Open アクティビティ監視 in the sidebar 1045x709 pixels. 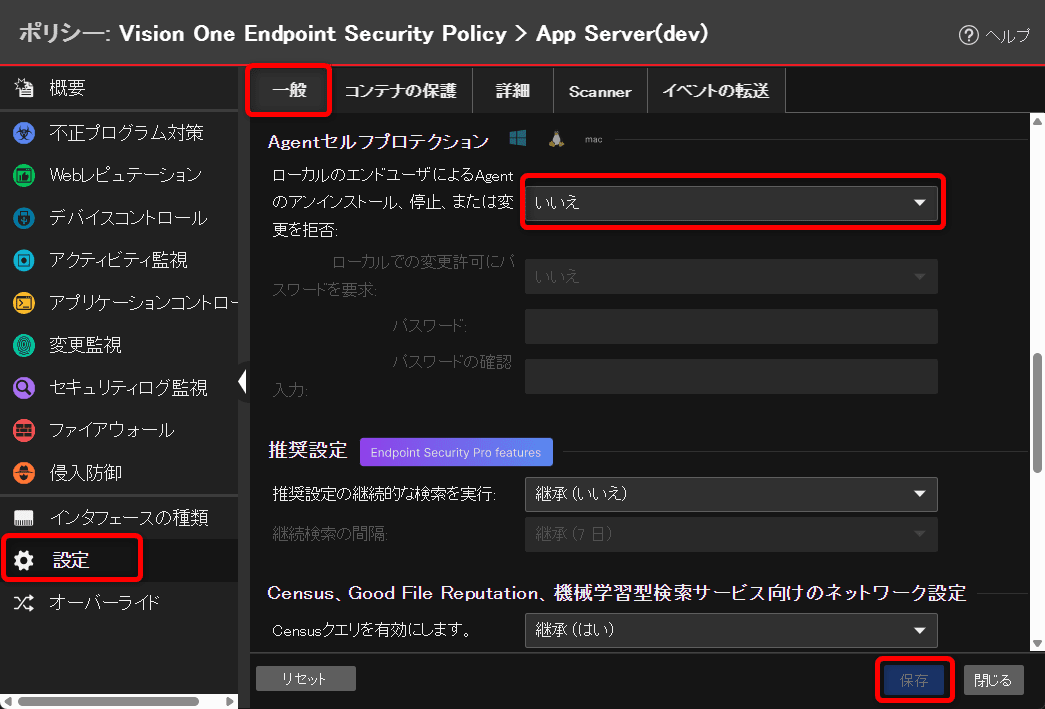119,260
